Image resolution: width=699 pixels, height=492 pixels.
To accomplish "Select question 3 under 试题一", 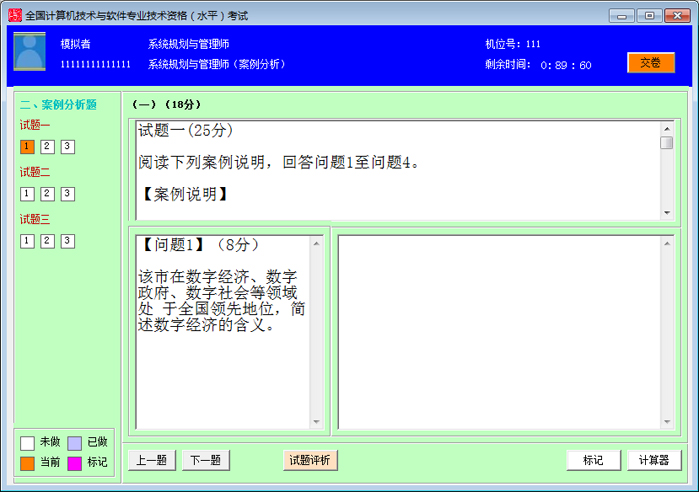I will [67, 147].
